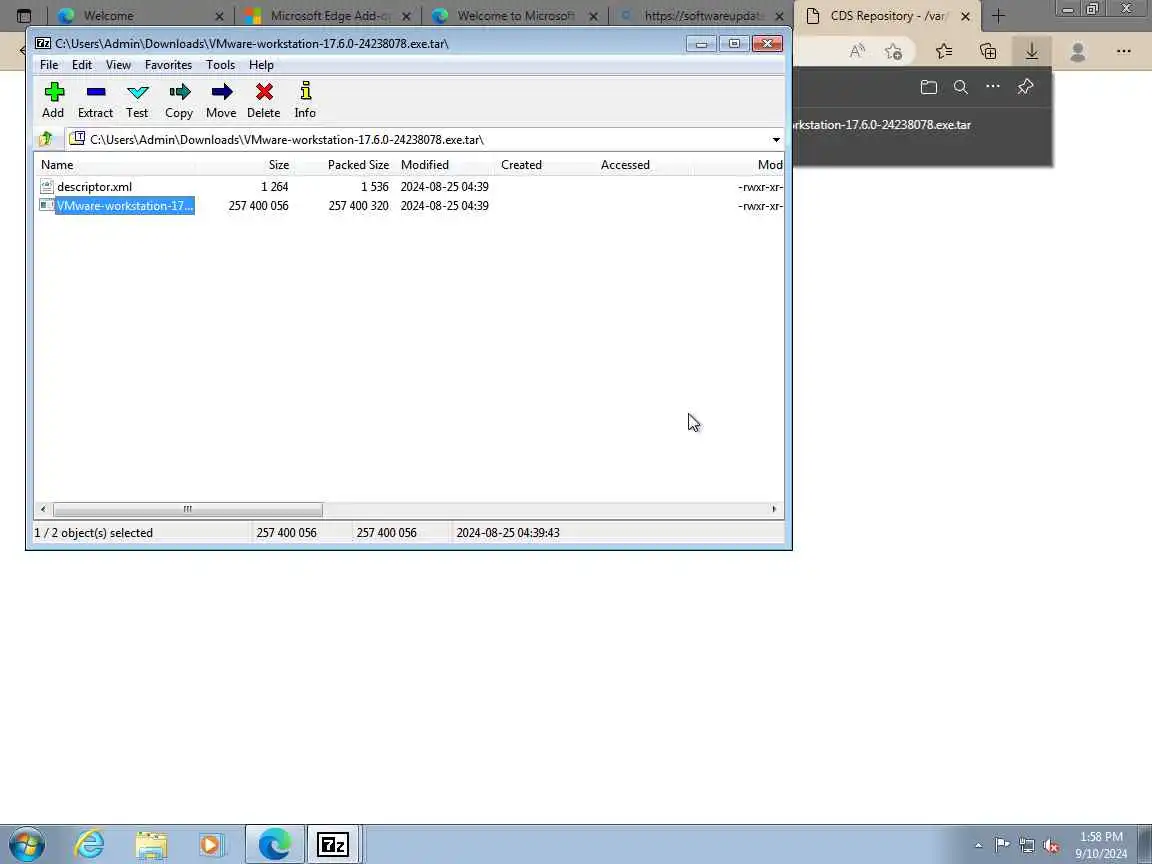Sort by Modified column header
The image size is (1152, 864).
[445, 165]
